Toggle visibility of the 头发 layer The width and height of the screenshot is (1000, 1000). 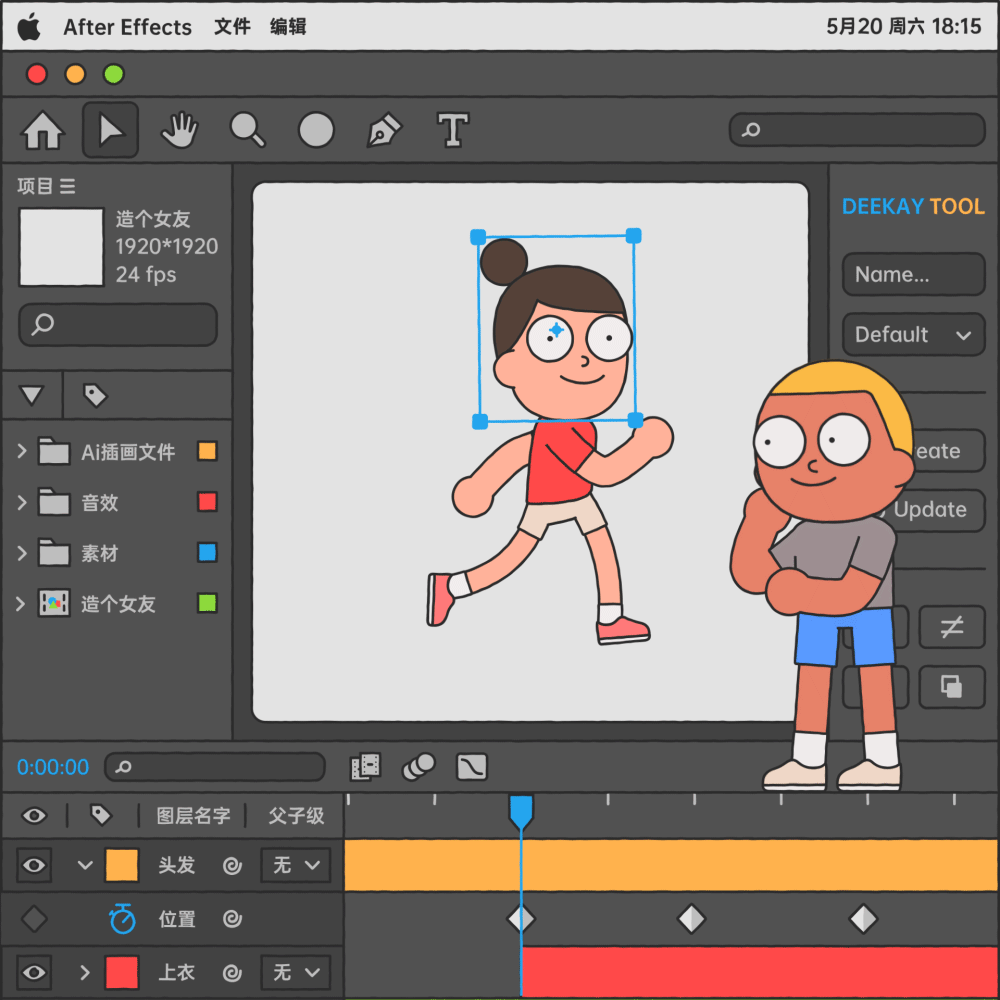pos(34,865)
